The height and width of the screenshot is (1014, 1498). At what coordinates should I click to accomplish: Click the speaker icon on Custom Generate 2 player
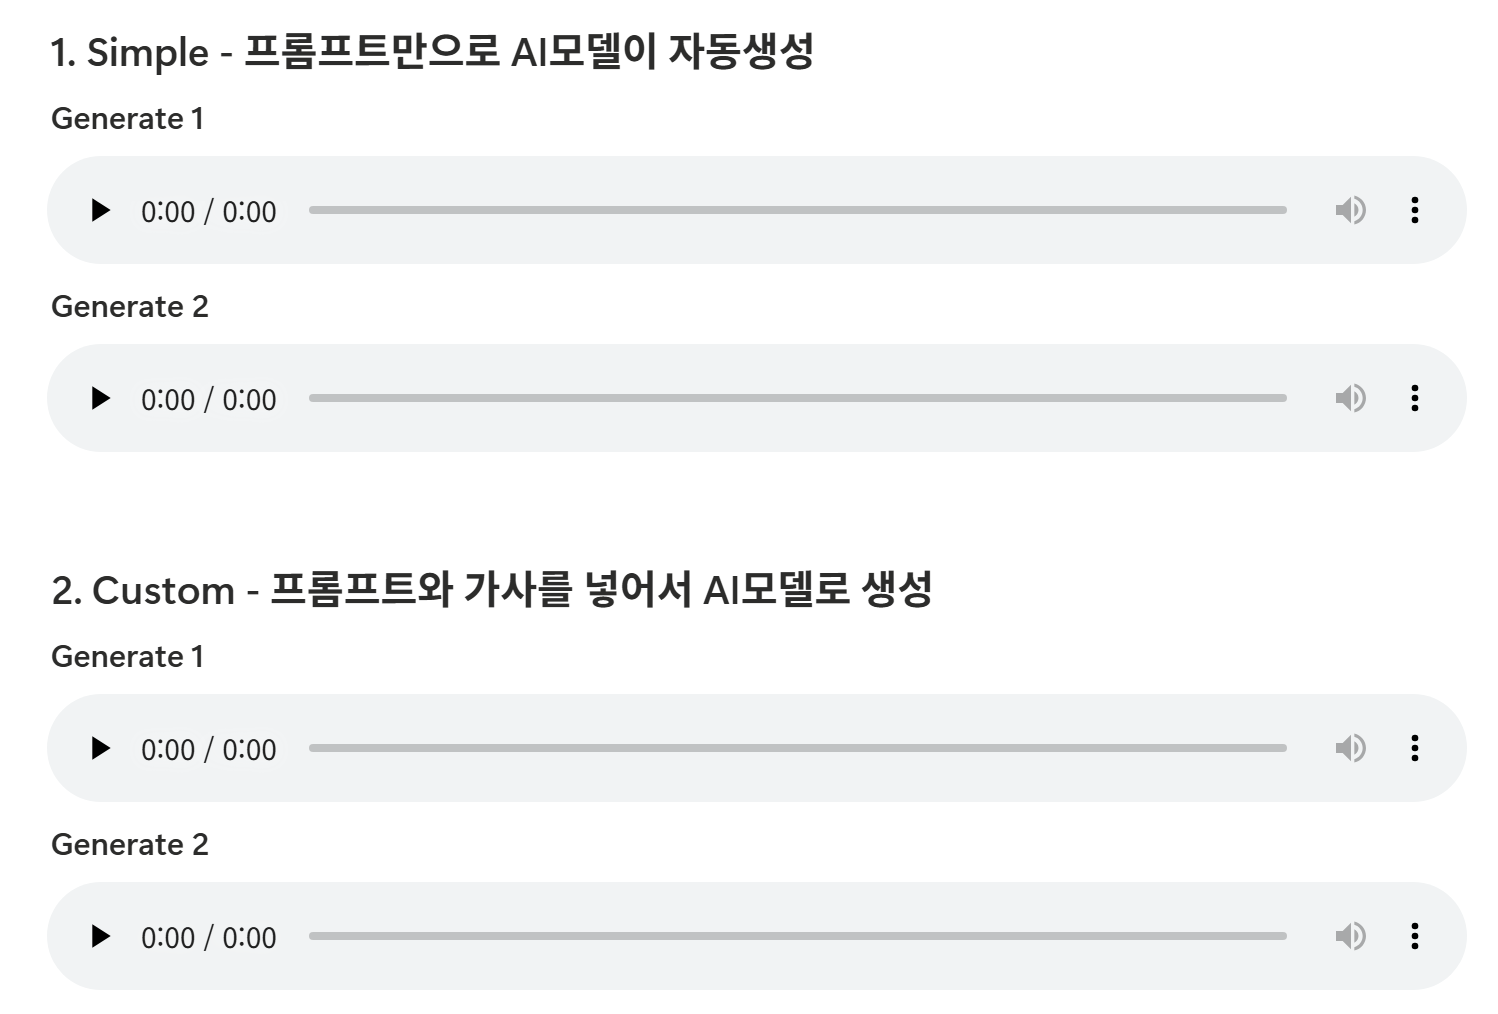point(1351,936)
